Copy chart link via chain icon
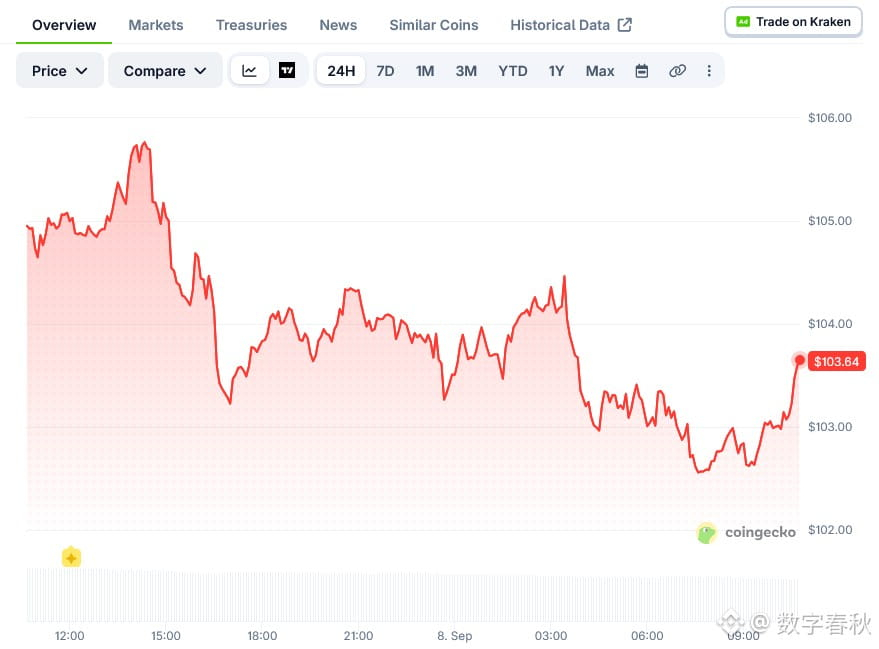879x649 pixels. [x=677, y=71]
